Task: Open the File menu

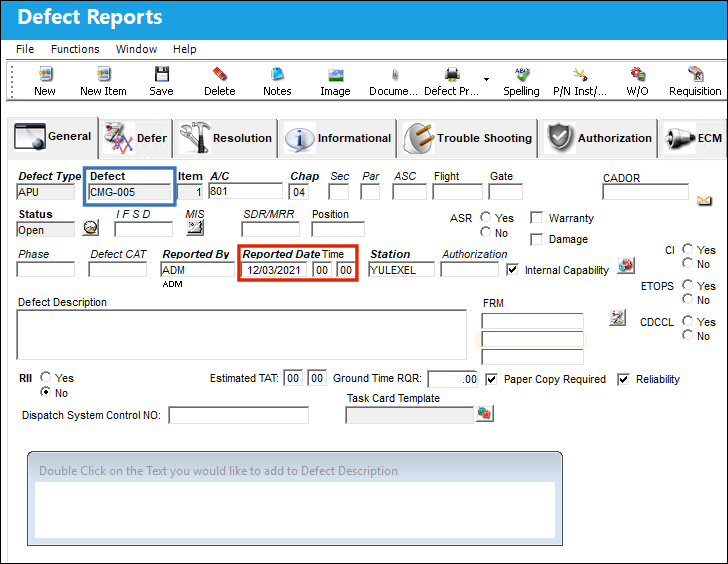Action: click(x=25, y=49)
